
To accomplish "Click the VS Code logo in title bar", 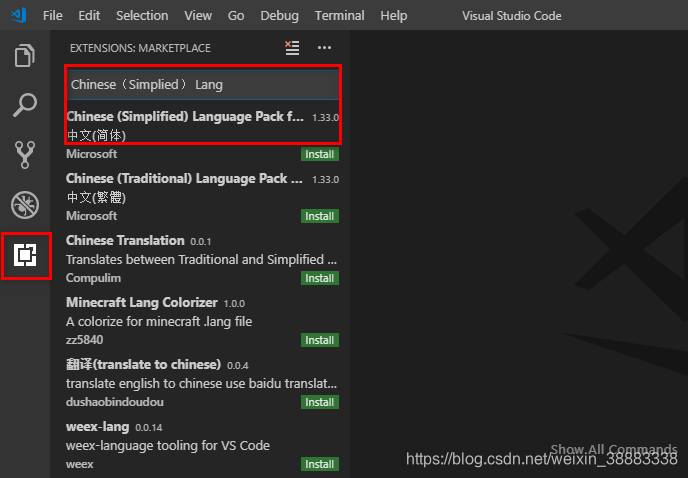I will pyautogui.click(x=19, y=15).
